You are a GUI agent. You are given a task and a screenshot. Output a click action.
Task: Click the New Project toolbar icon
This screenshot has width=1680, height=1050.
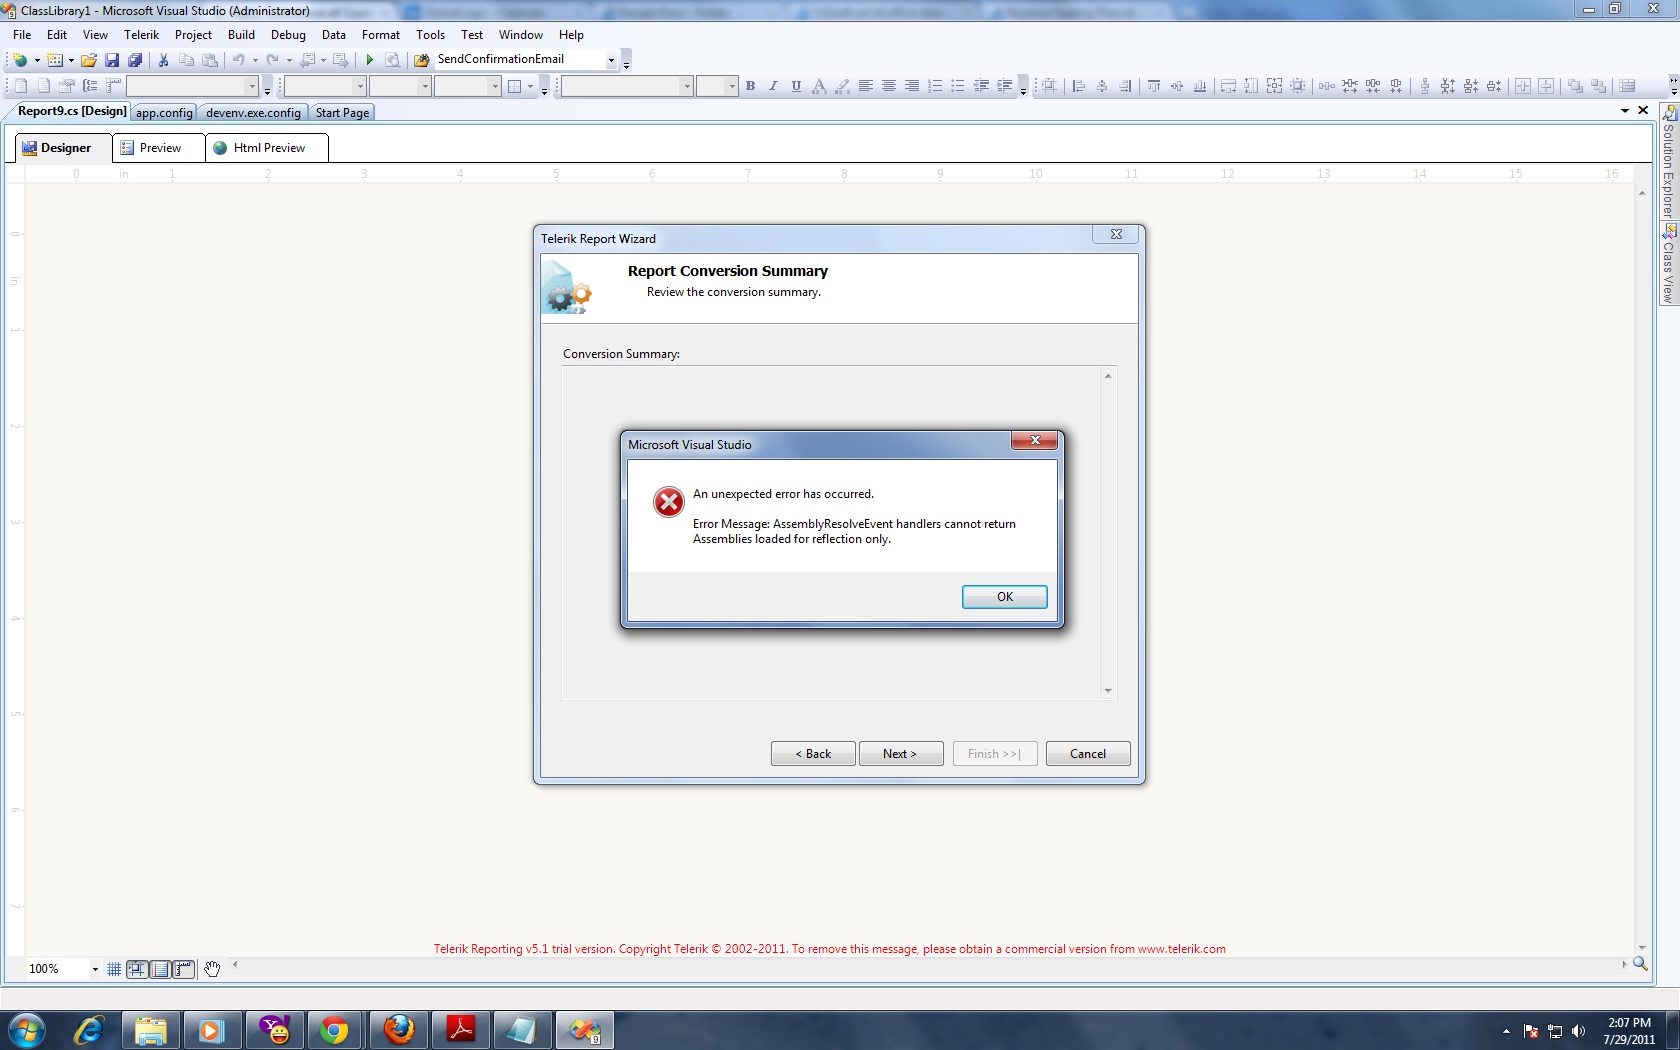(20, 60)
